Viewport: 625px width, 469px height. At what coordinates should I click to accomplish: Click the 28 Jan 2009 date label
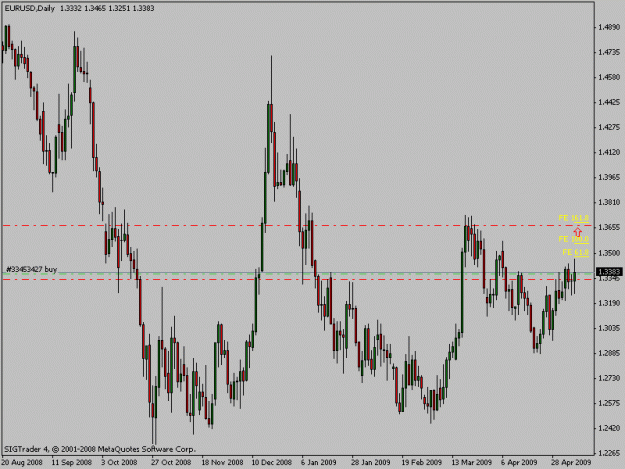(371, 462)
